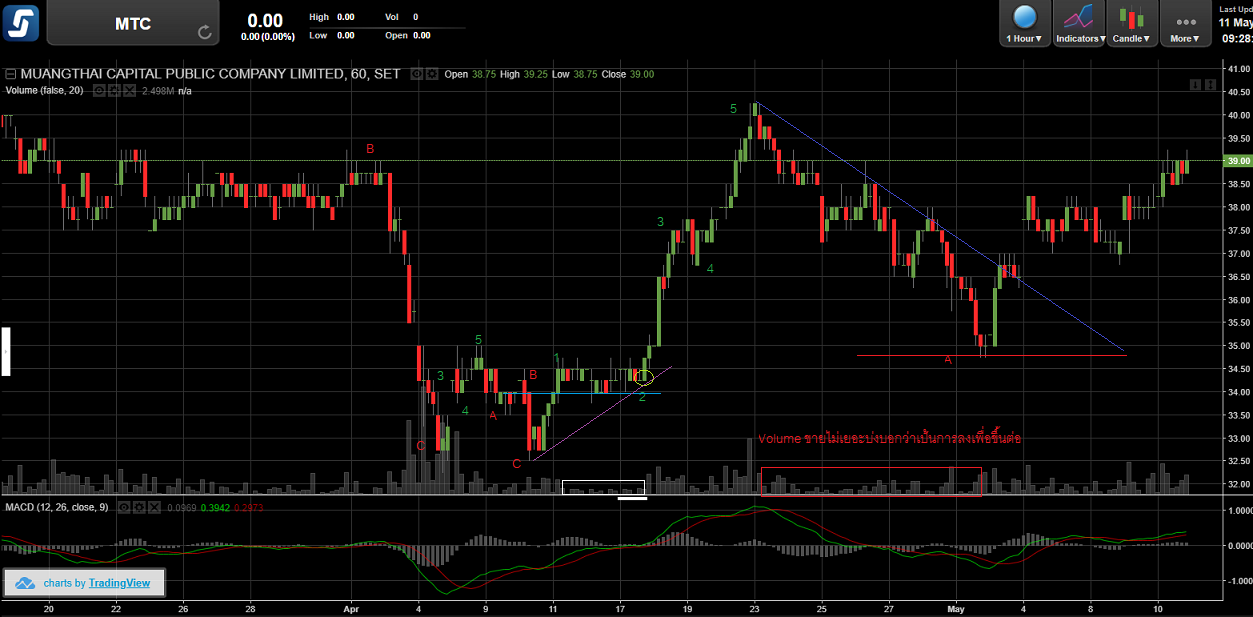
Task: Click the white sidebar handle on the left edge
Action: tap(5, 351)
